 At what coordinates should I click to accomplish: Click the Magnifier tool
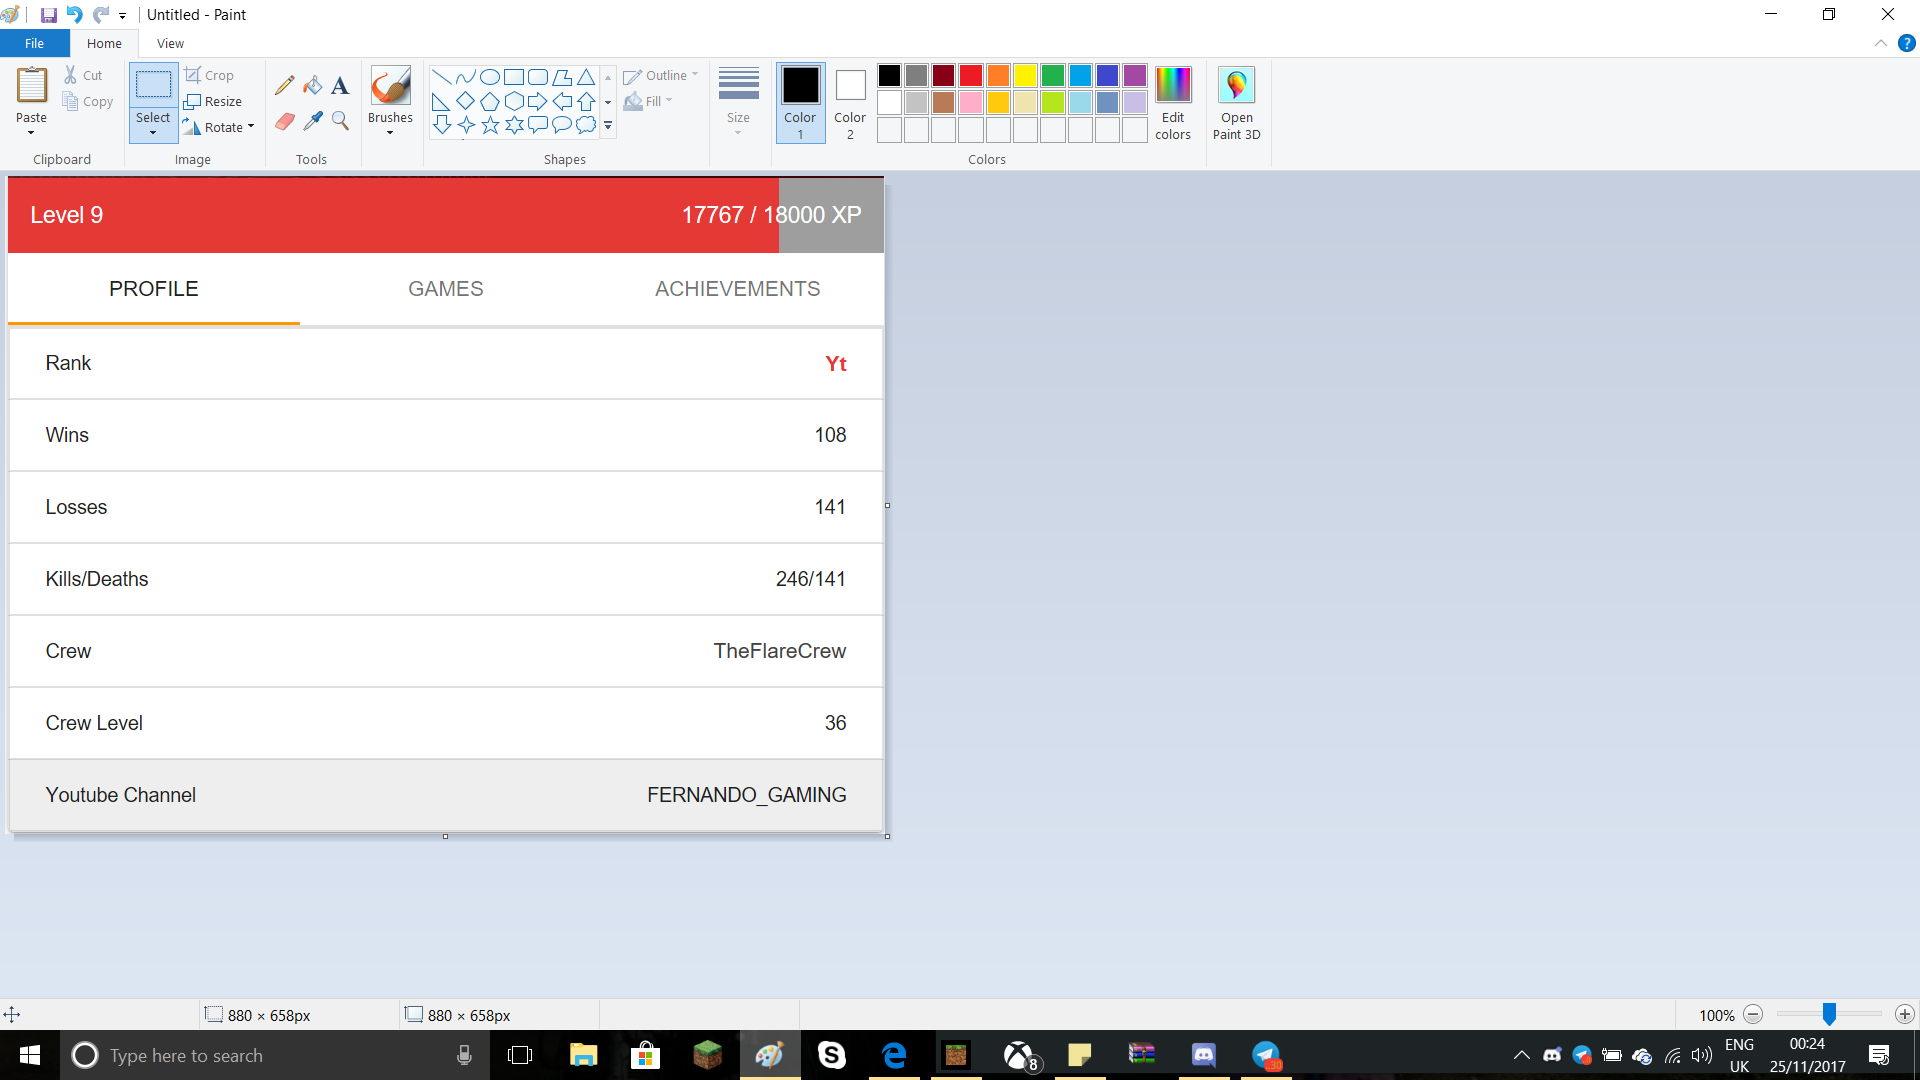tap(340, 121)
